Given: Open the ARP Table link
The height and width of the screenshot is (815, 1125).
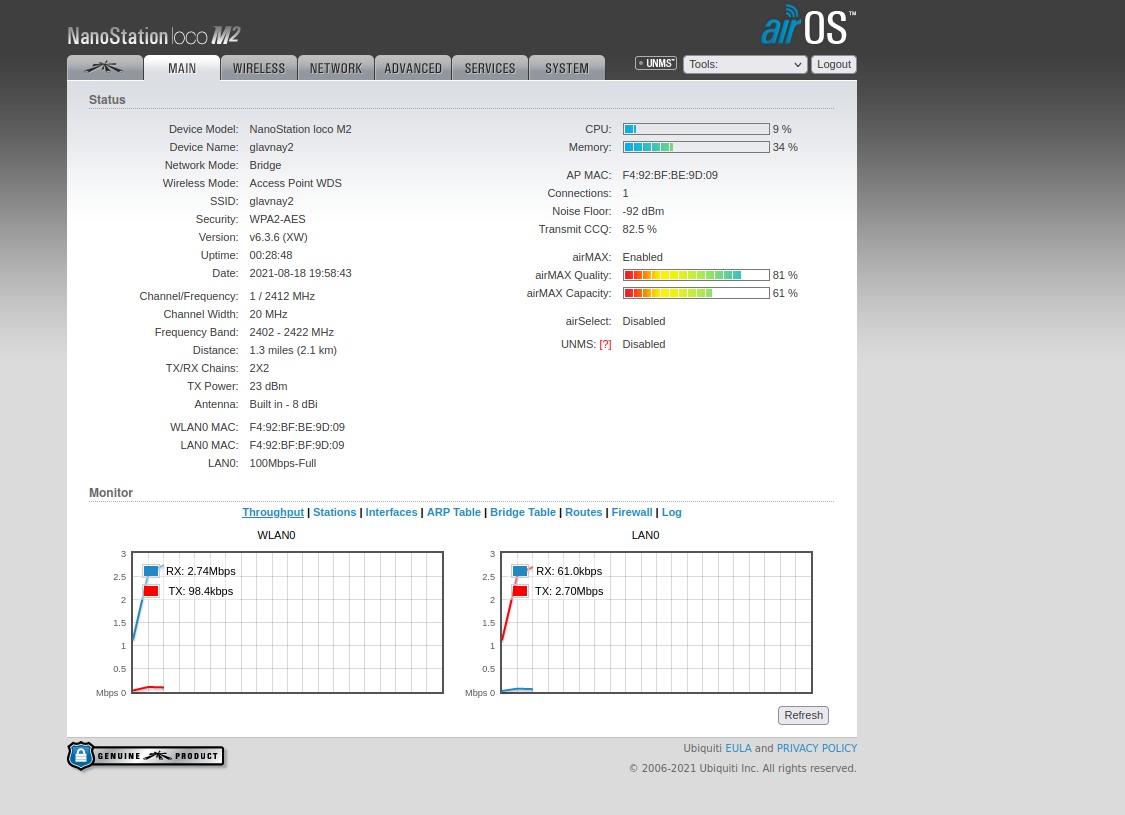Looking at the screenshot, I should (x=453, y=512).
